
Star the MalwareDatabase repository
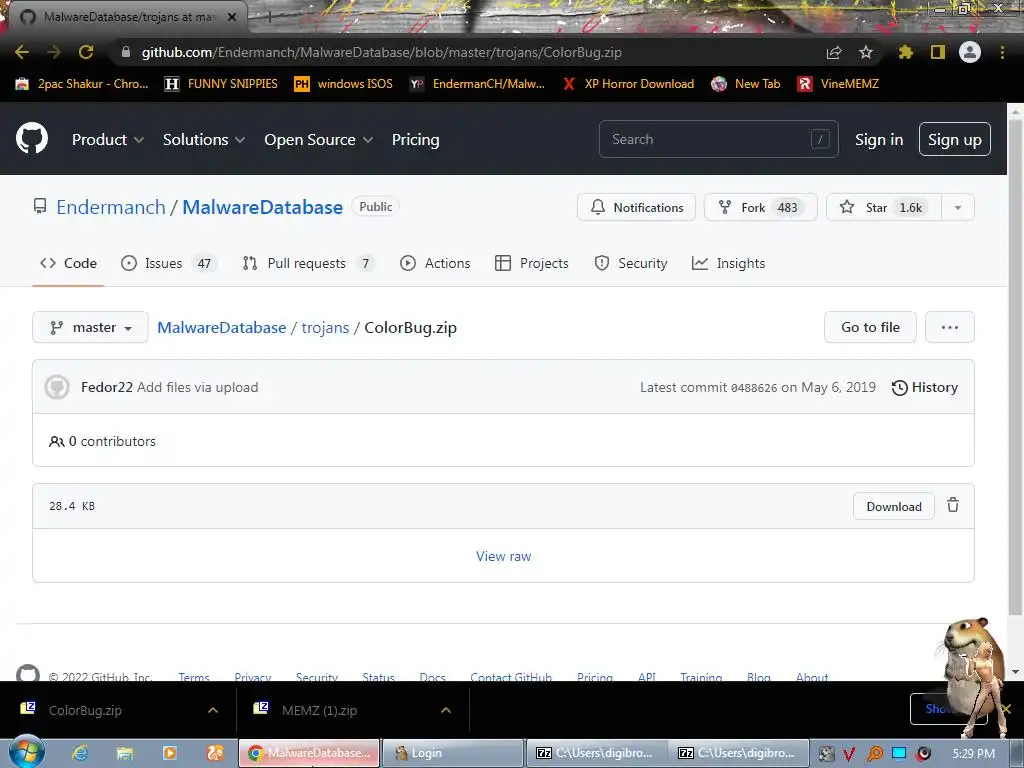[884, 208]
